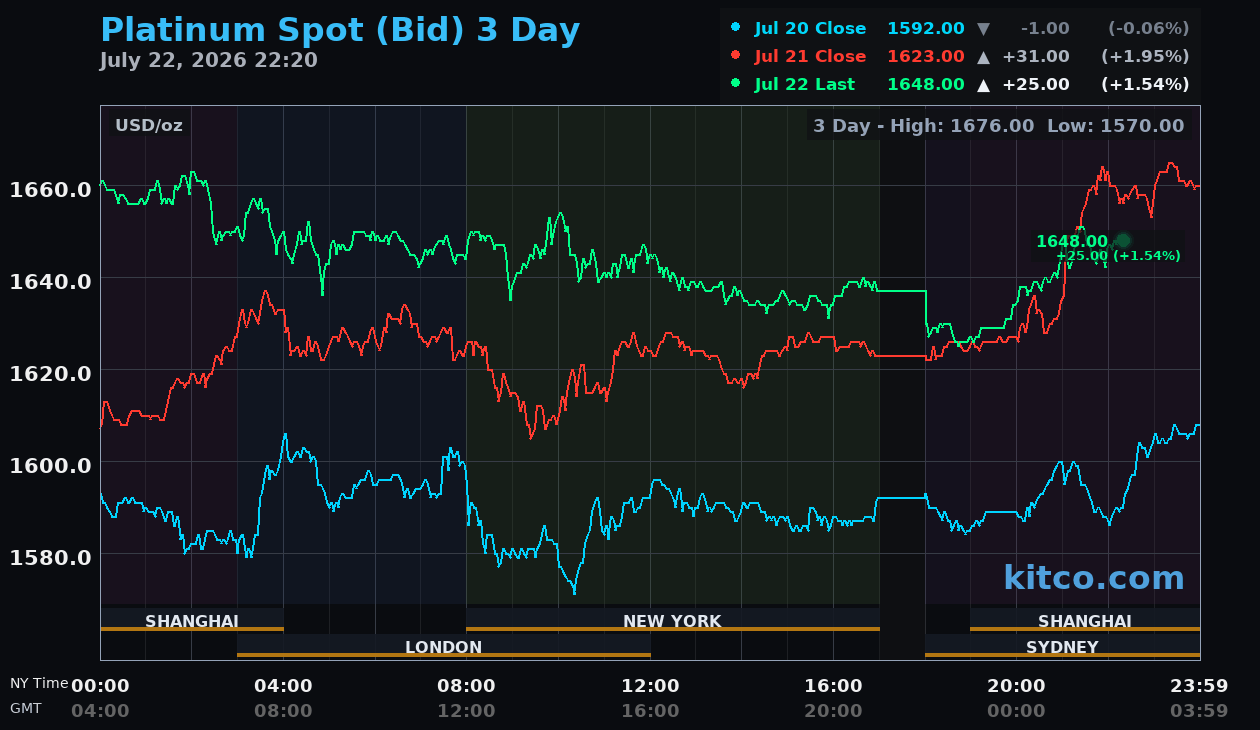Click the (+1.95%) change percentage
1260x730 pixels.
pyautogui.click(x=1146, y=57)
